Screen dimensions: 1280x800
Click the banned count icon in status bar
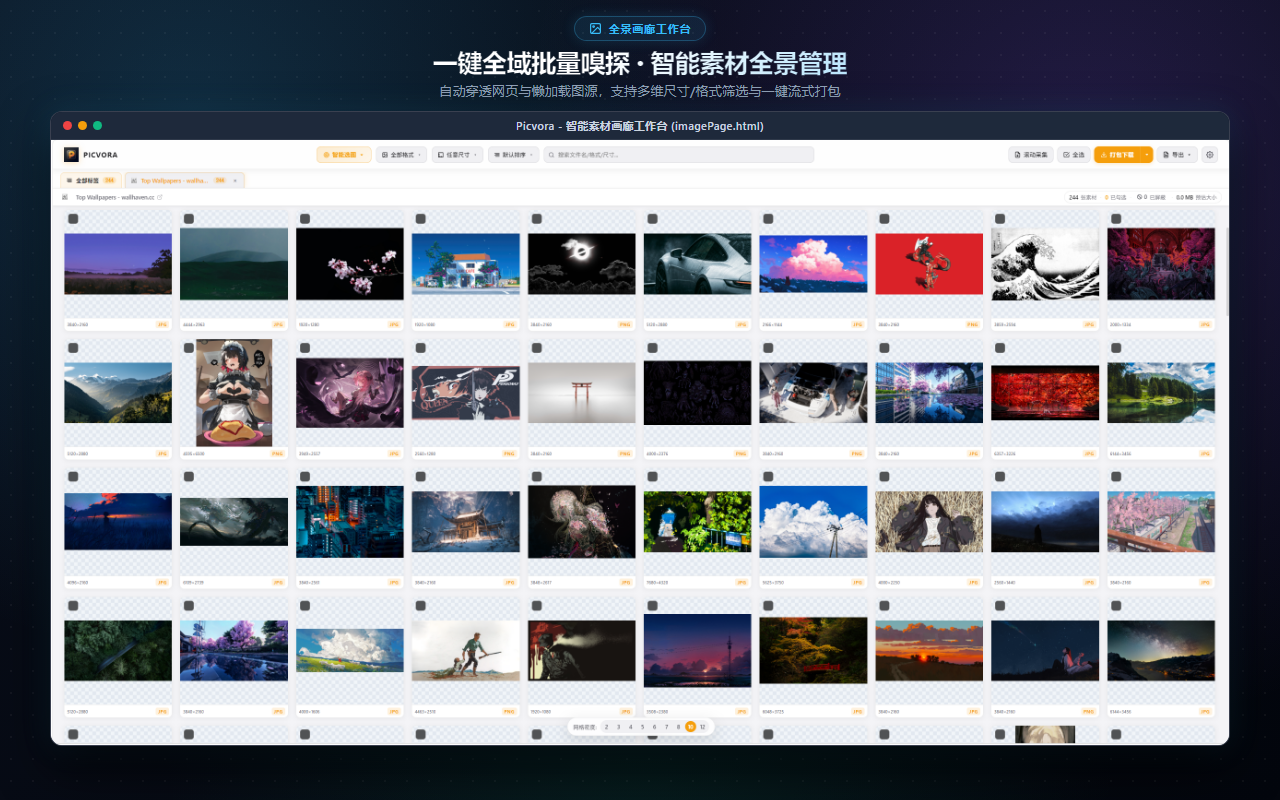(1140, 197)
